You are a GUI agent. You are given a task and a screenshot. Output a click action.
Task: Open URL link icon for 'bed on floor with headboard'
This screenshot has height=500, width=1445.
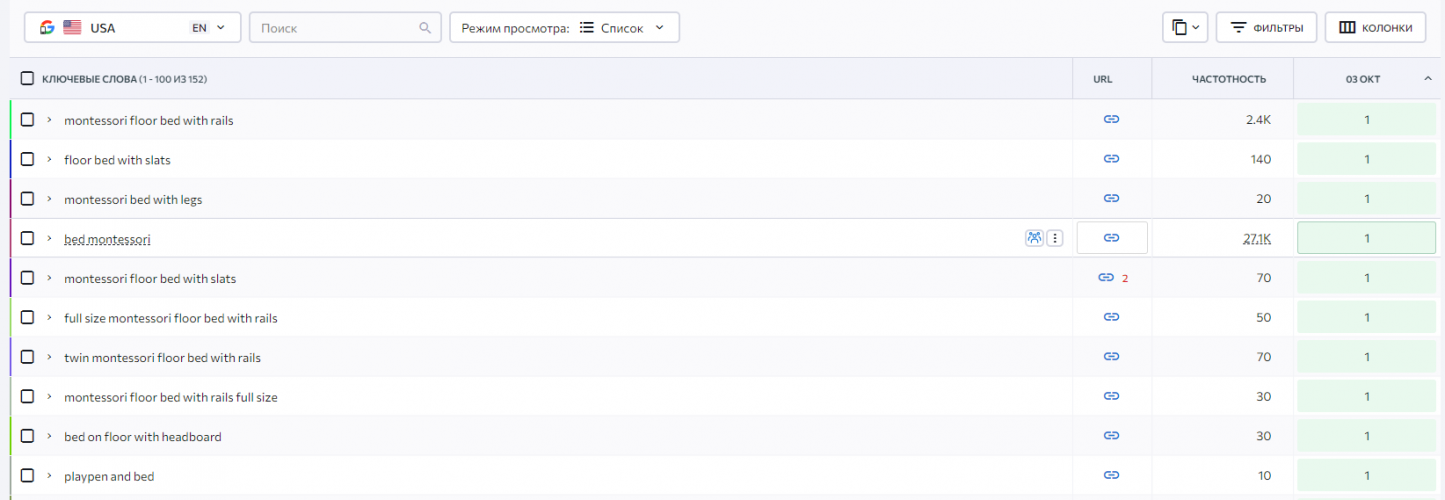[x=1111, y=436]
